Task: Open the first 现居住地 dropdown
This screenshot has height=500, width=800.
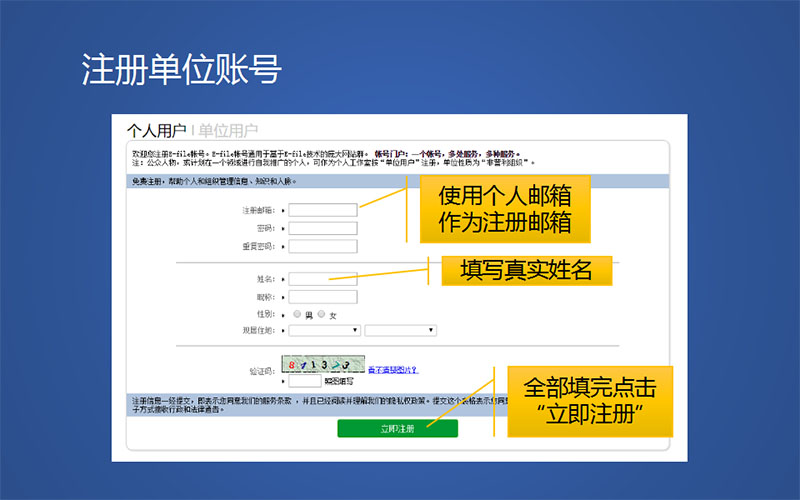Action: [x=324, y=330]
